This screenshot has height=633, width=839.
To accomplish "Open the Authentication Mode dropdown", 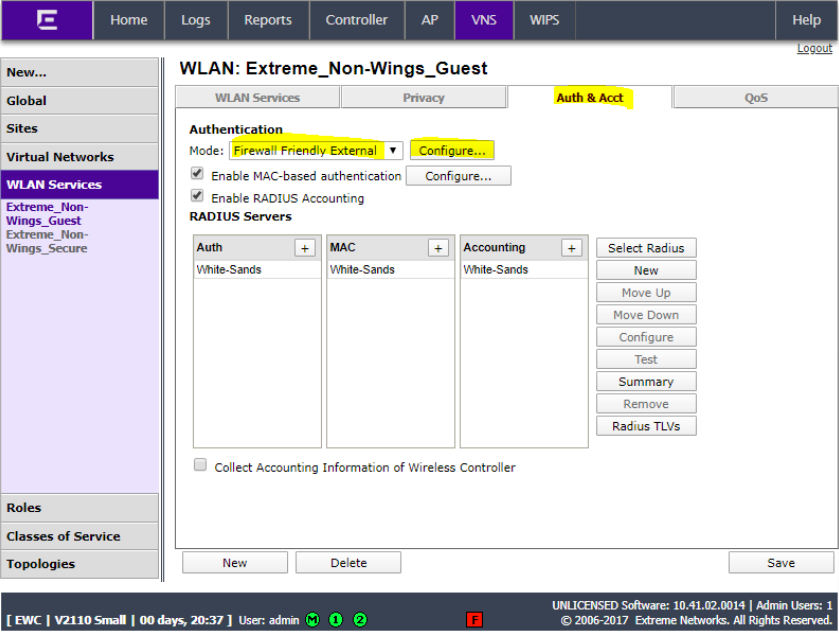I will coord(316,150).
